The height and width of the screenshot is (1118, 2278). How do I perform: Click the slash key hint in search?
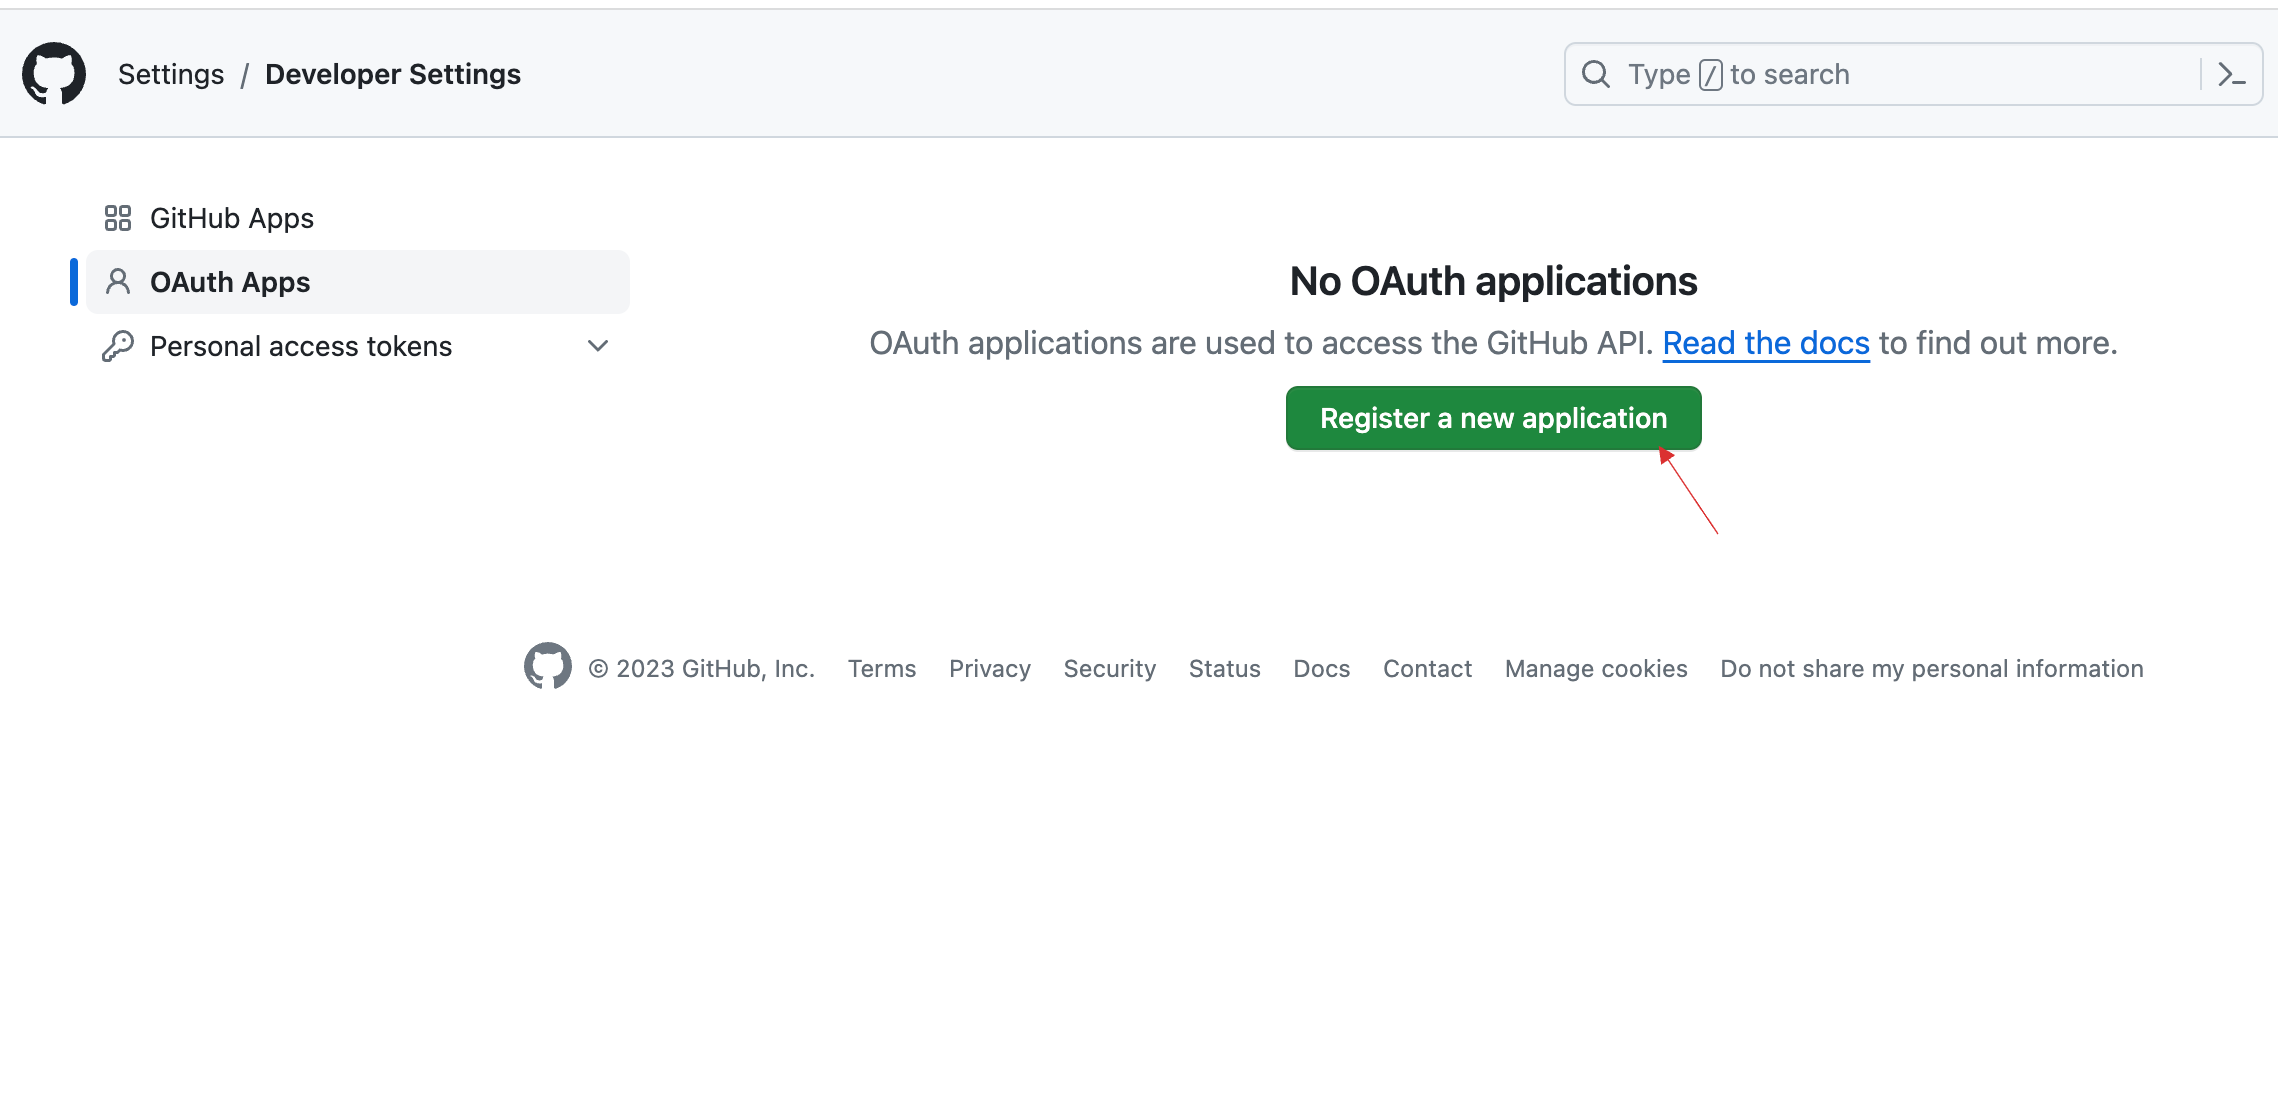(1711, 75)
